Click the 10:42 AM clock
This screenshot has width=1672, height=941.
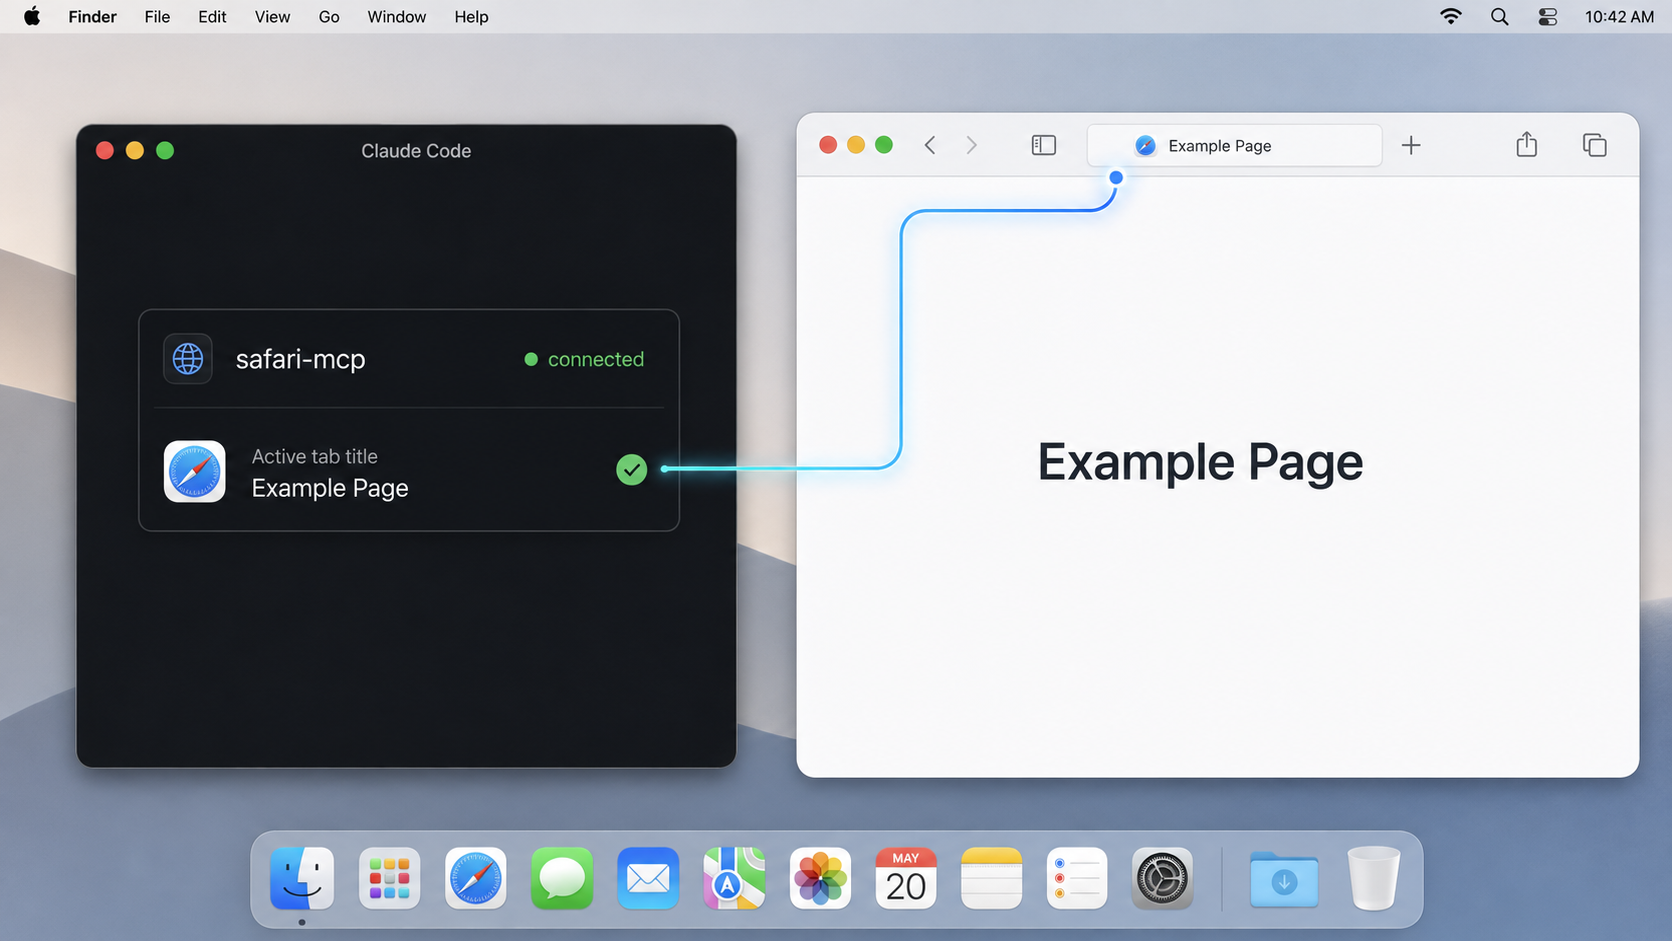pyautogui.click(x=1619, y=17)
